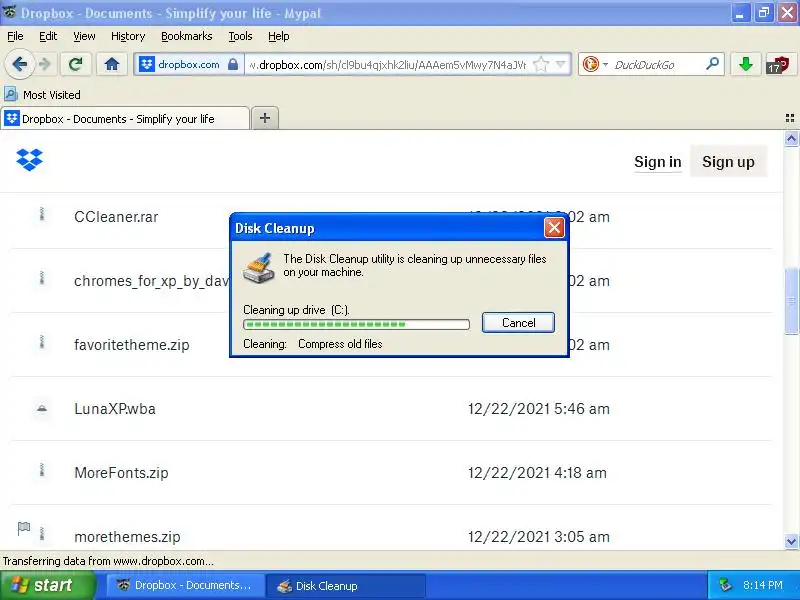Click the system tray icon near the clock
Image resolution: width=800 pixels, height=600 pixels.
pyautogui.click(x=725, y=585)
